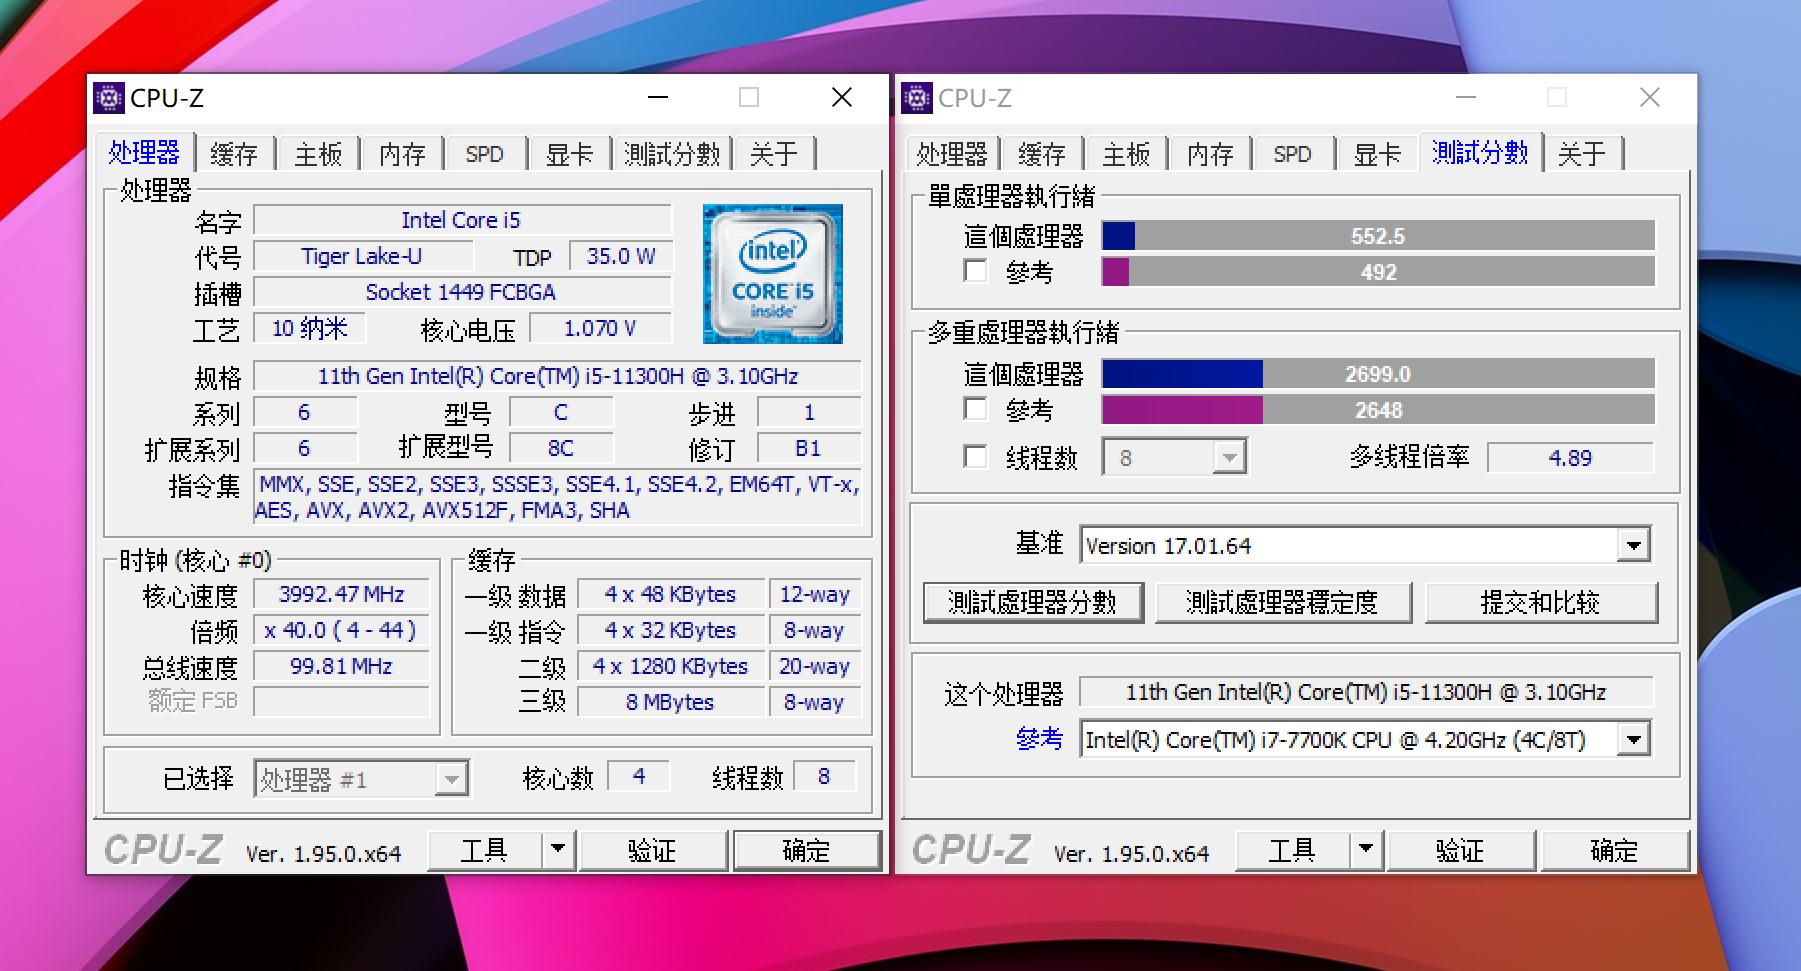
Task: Open the 关于 tab in right window
Action: point(1582,154)
